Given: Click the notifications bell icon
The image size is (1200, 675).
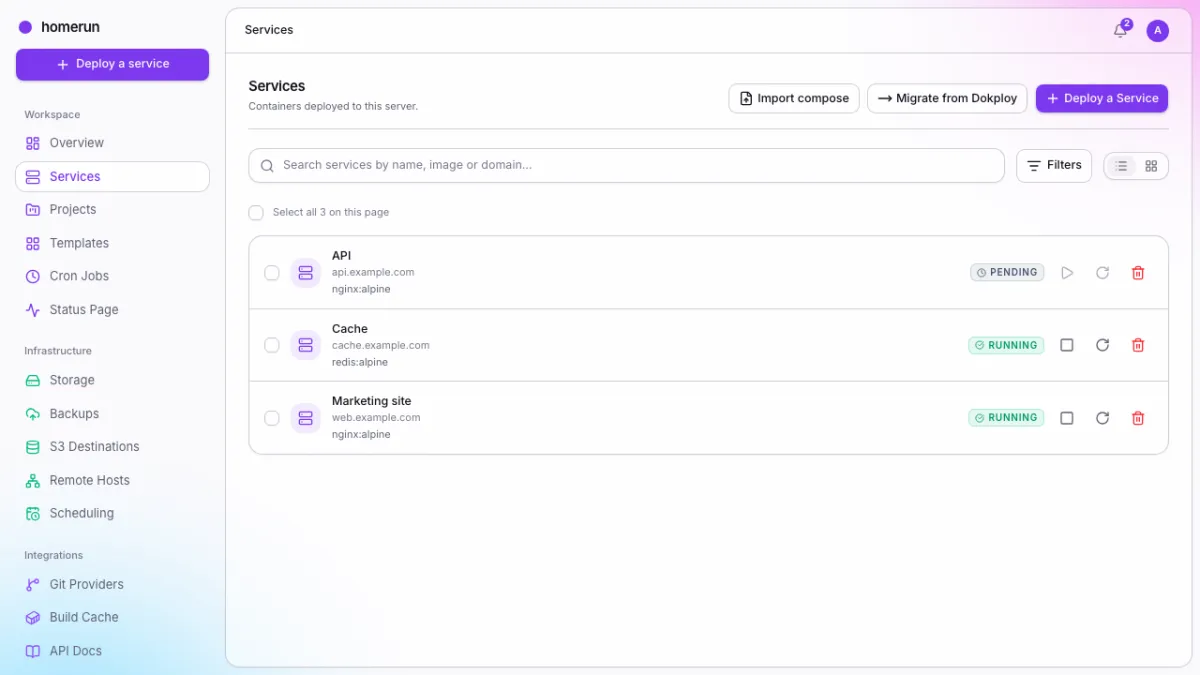Looking at the screenshot, I should tap(1120, 31).
